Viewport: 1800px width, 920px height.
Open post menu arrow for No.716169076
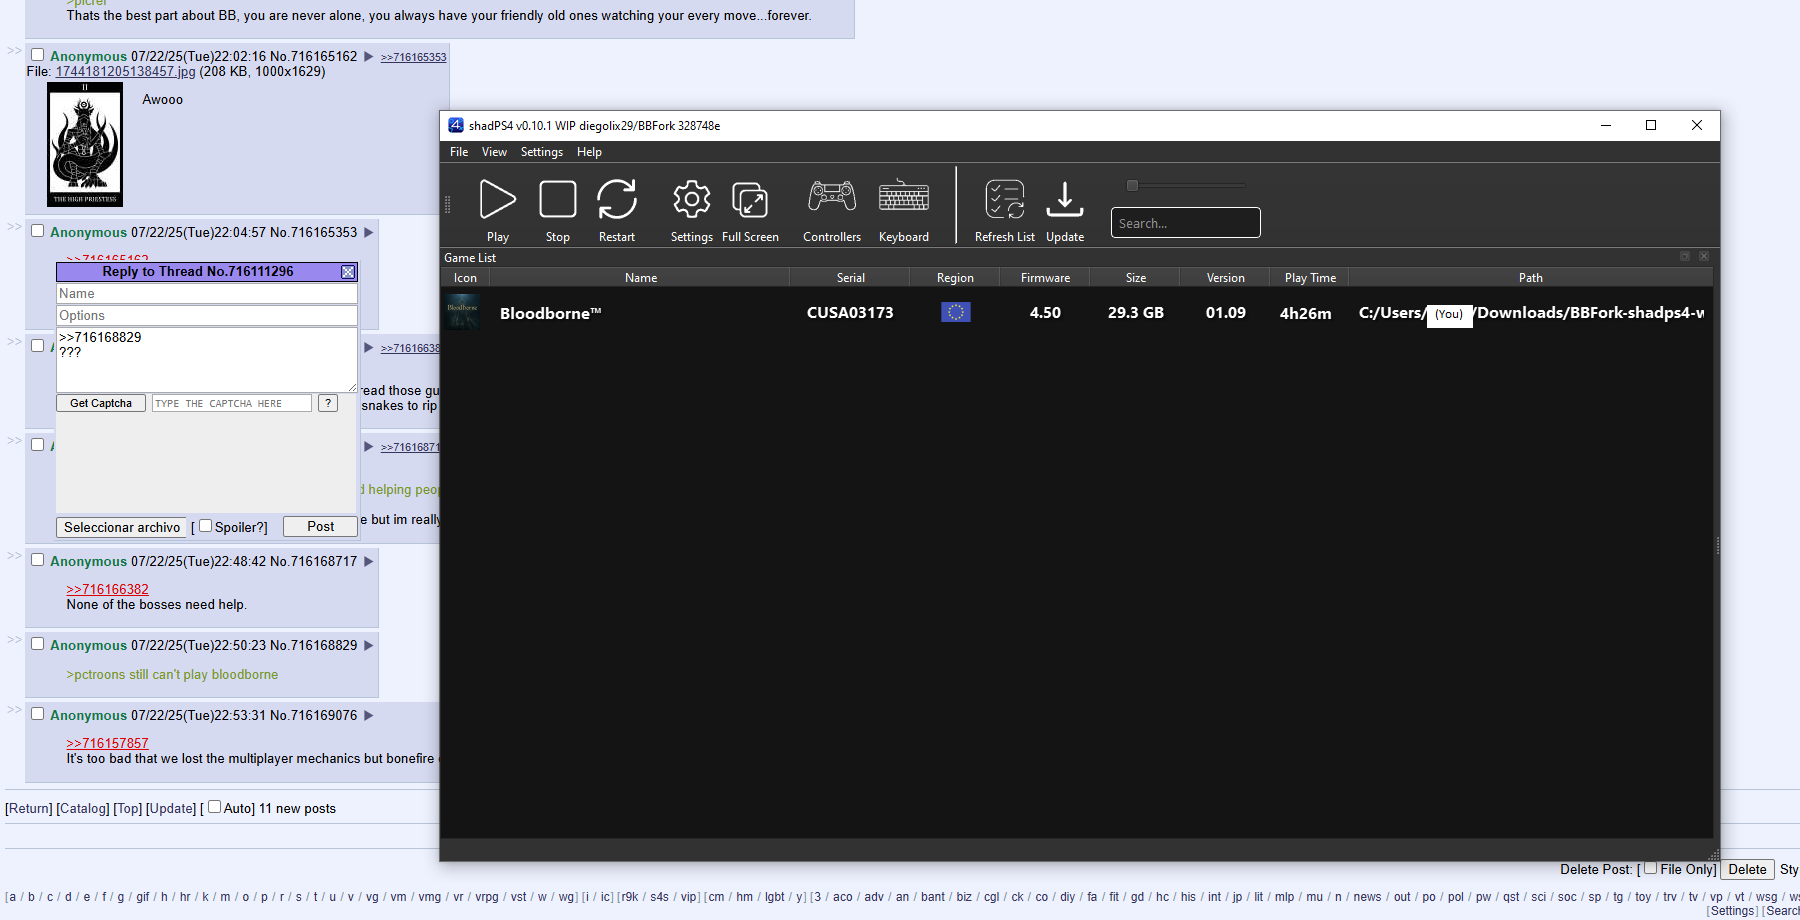368,716
